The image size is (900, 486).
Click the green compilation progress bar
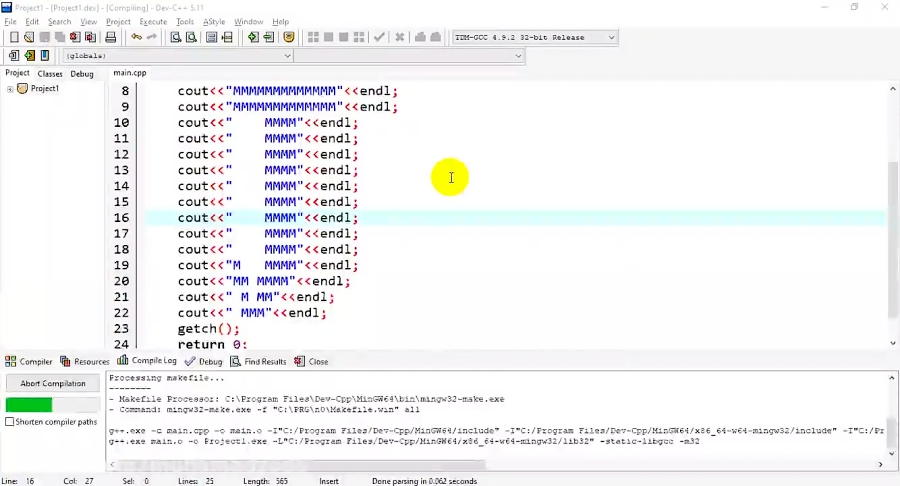point(29,405)
